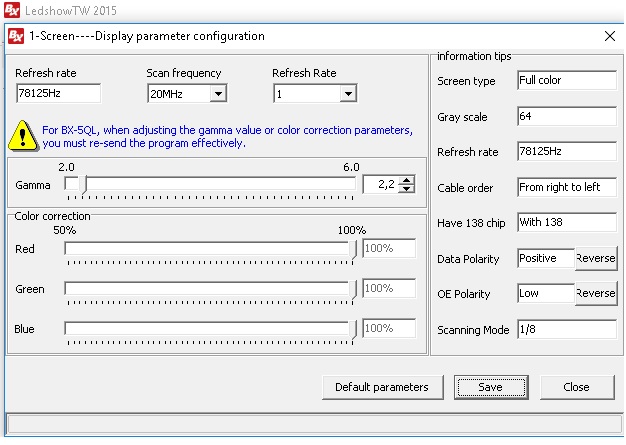Click the information tips Refresh rate field
The image size is (626, 445).
[567, 151]
